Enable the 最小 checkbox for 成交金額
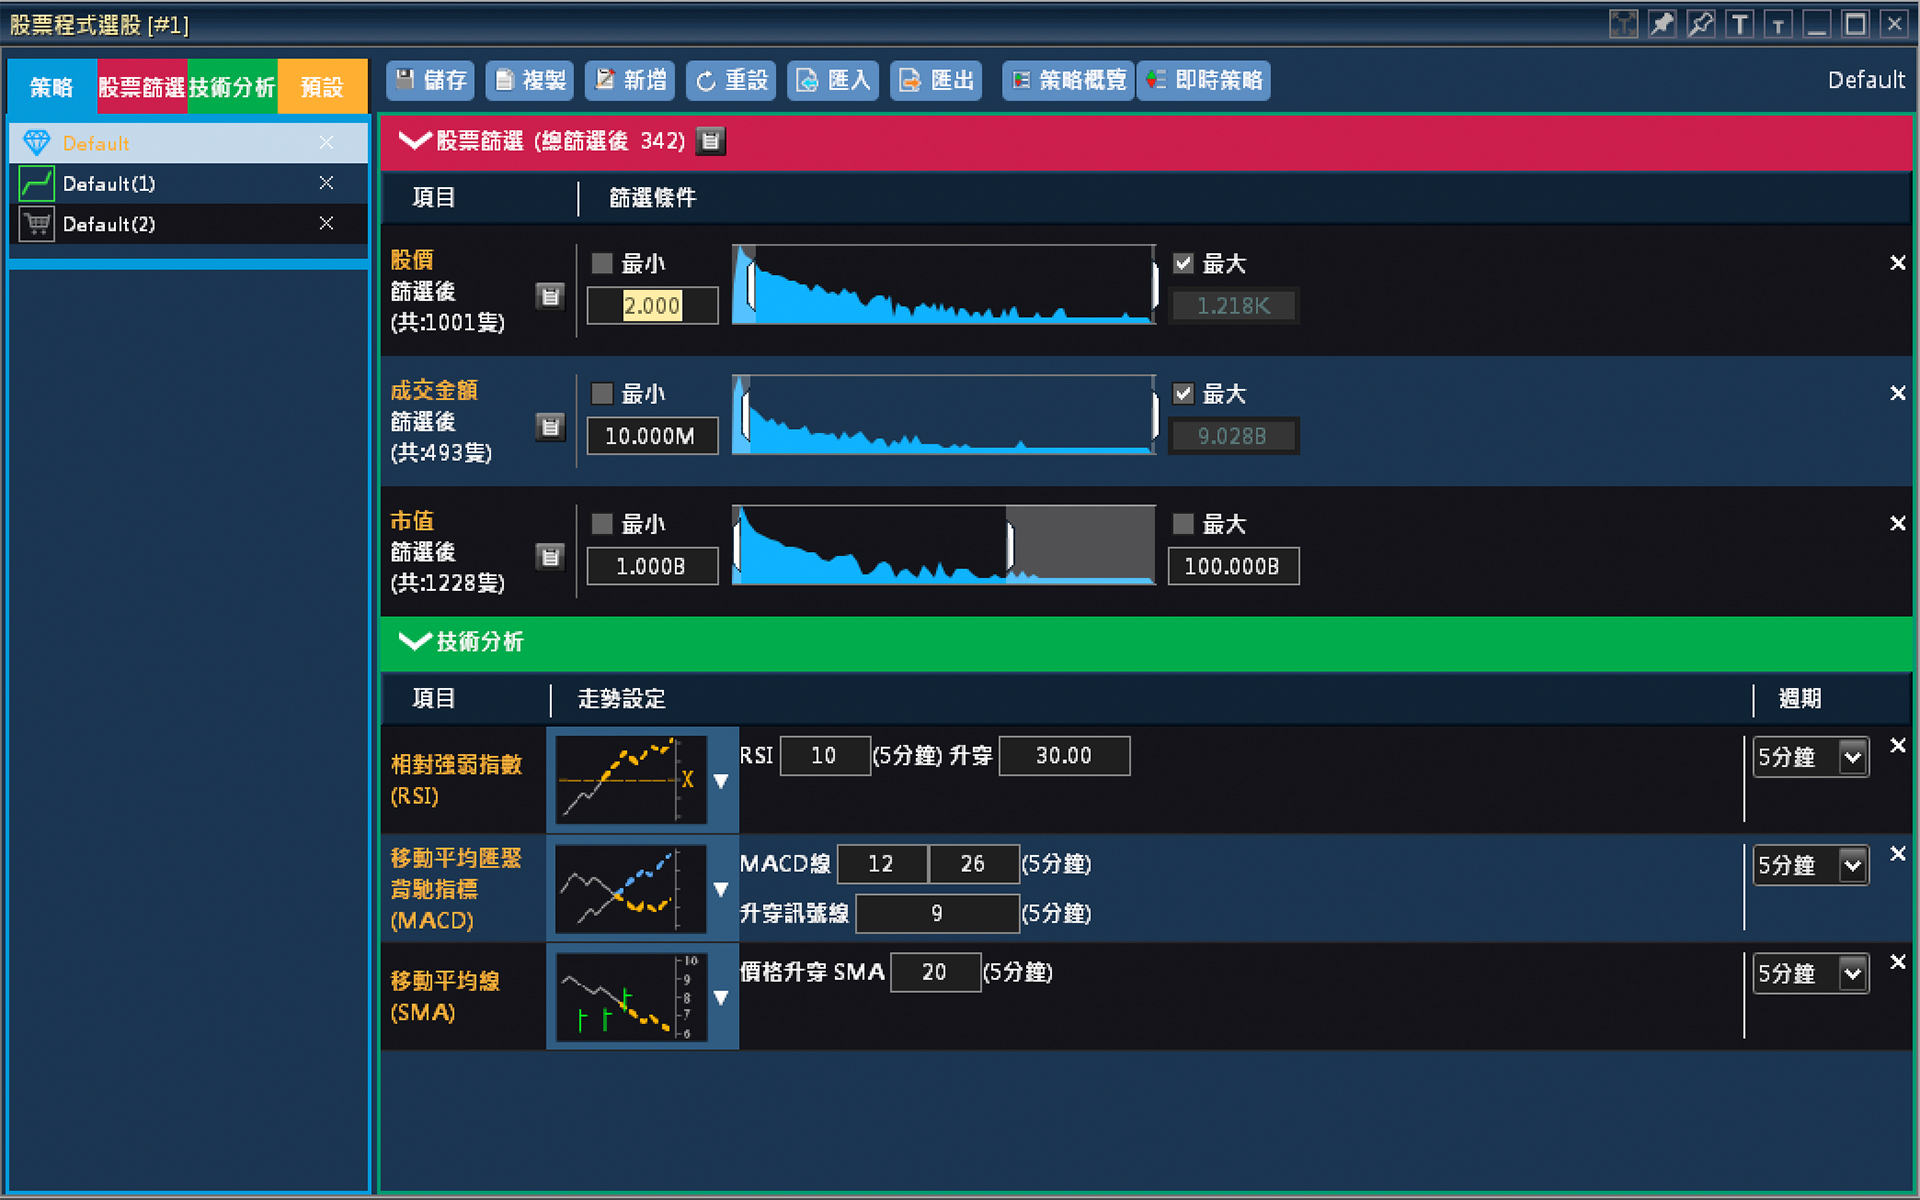1920x1200 pixels. [x=602, y=393]
